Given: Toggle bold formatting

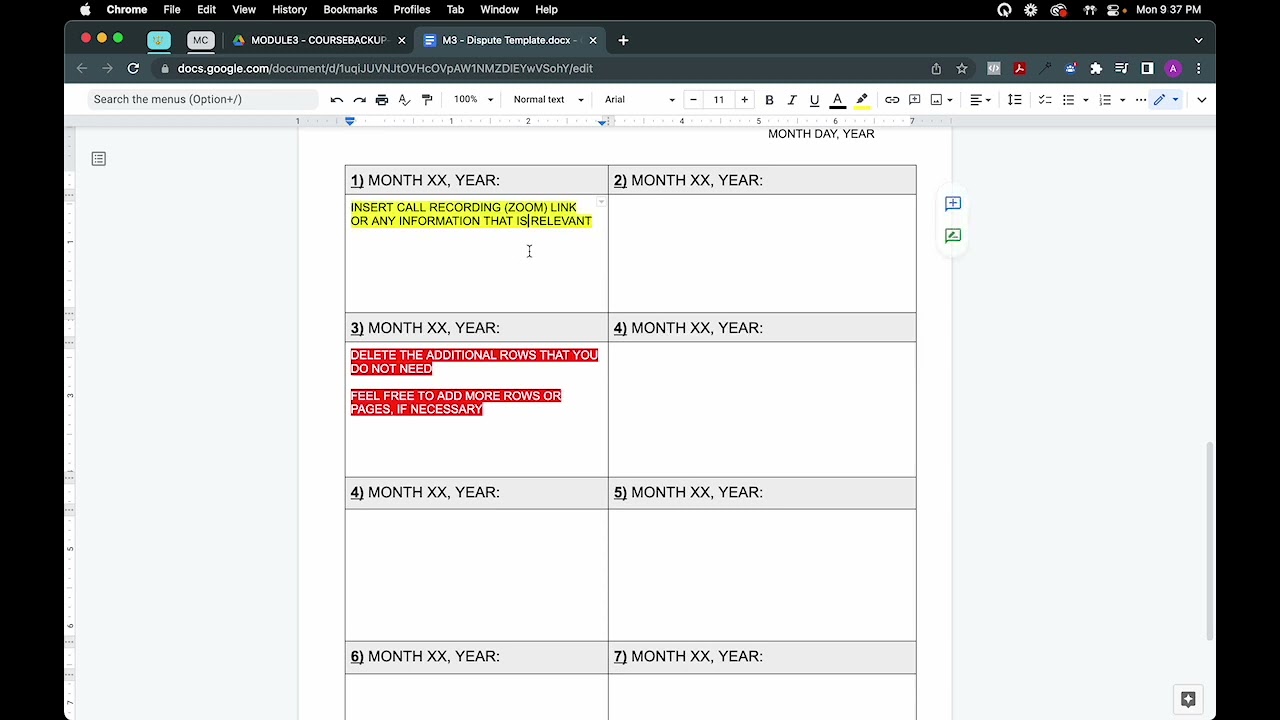Looking at the screenshot, I should tap(769, 99).
